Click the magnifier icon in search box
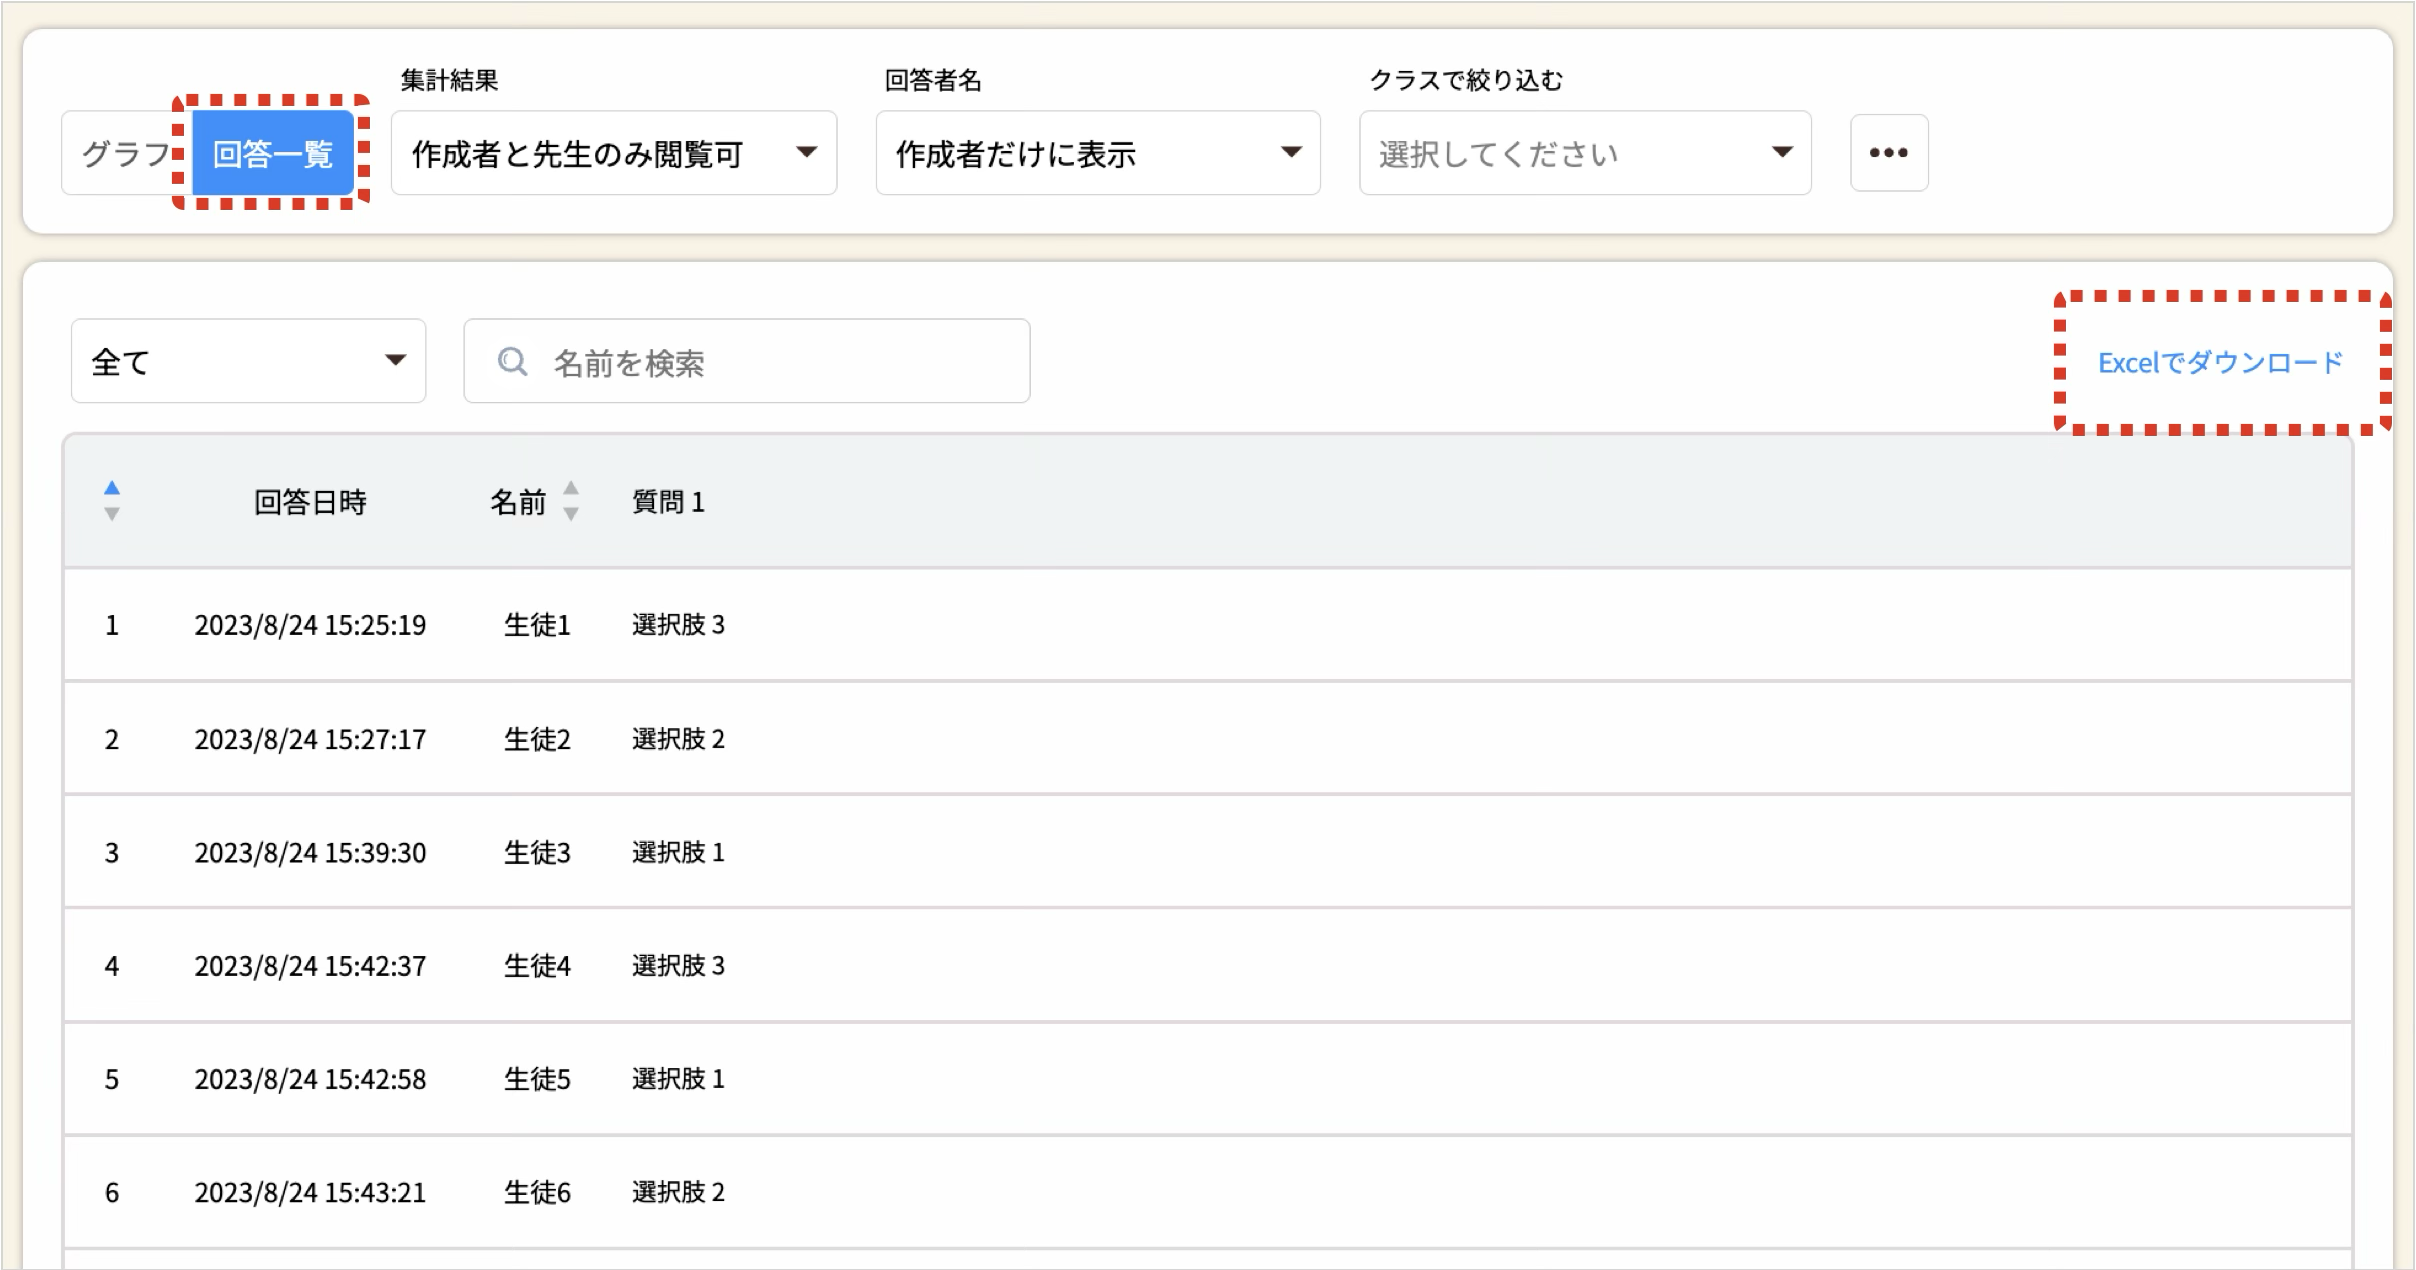This screenshot has width=2416, height=1270. click(x=512, y=362)
